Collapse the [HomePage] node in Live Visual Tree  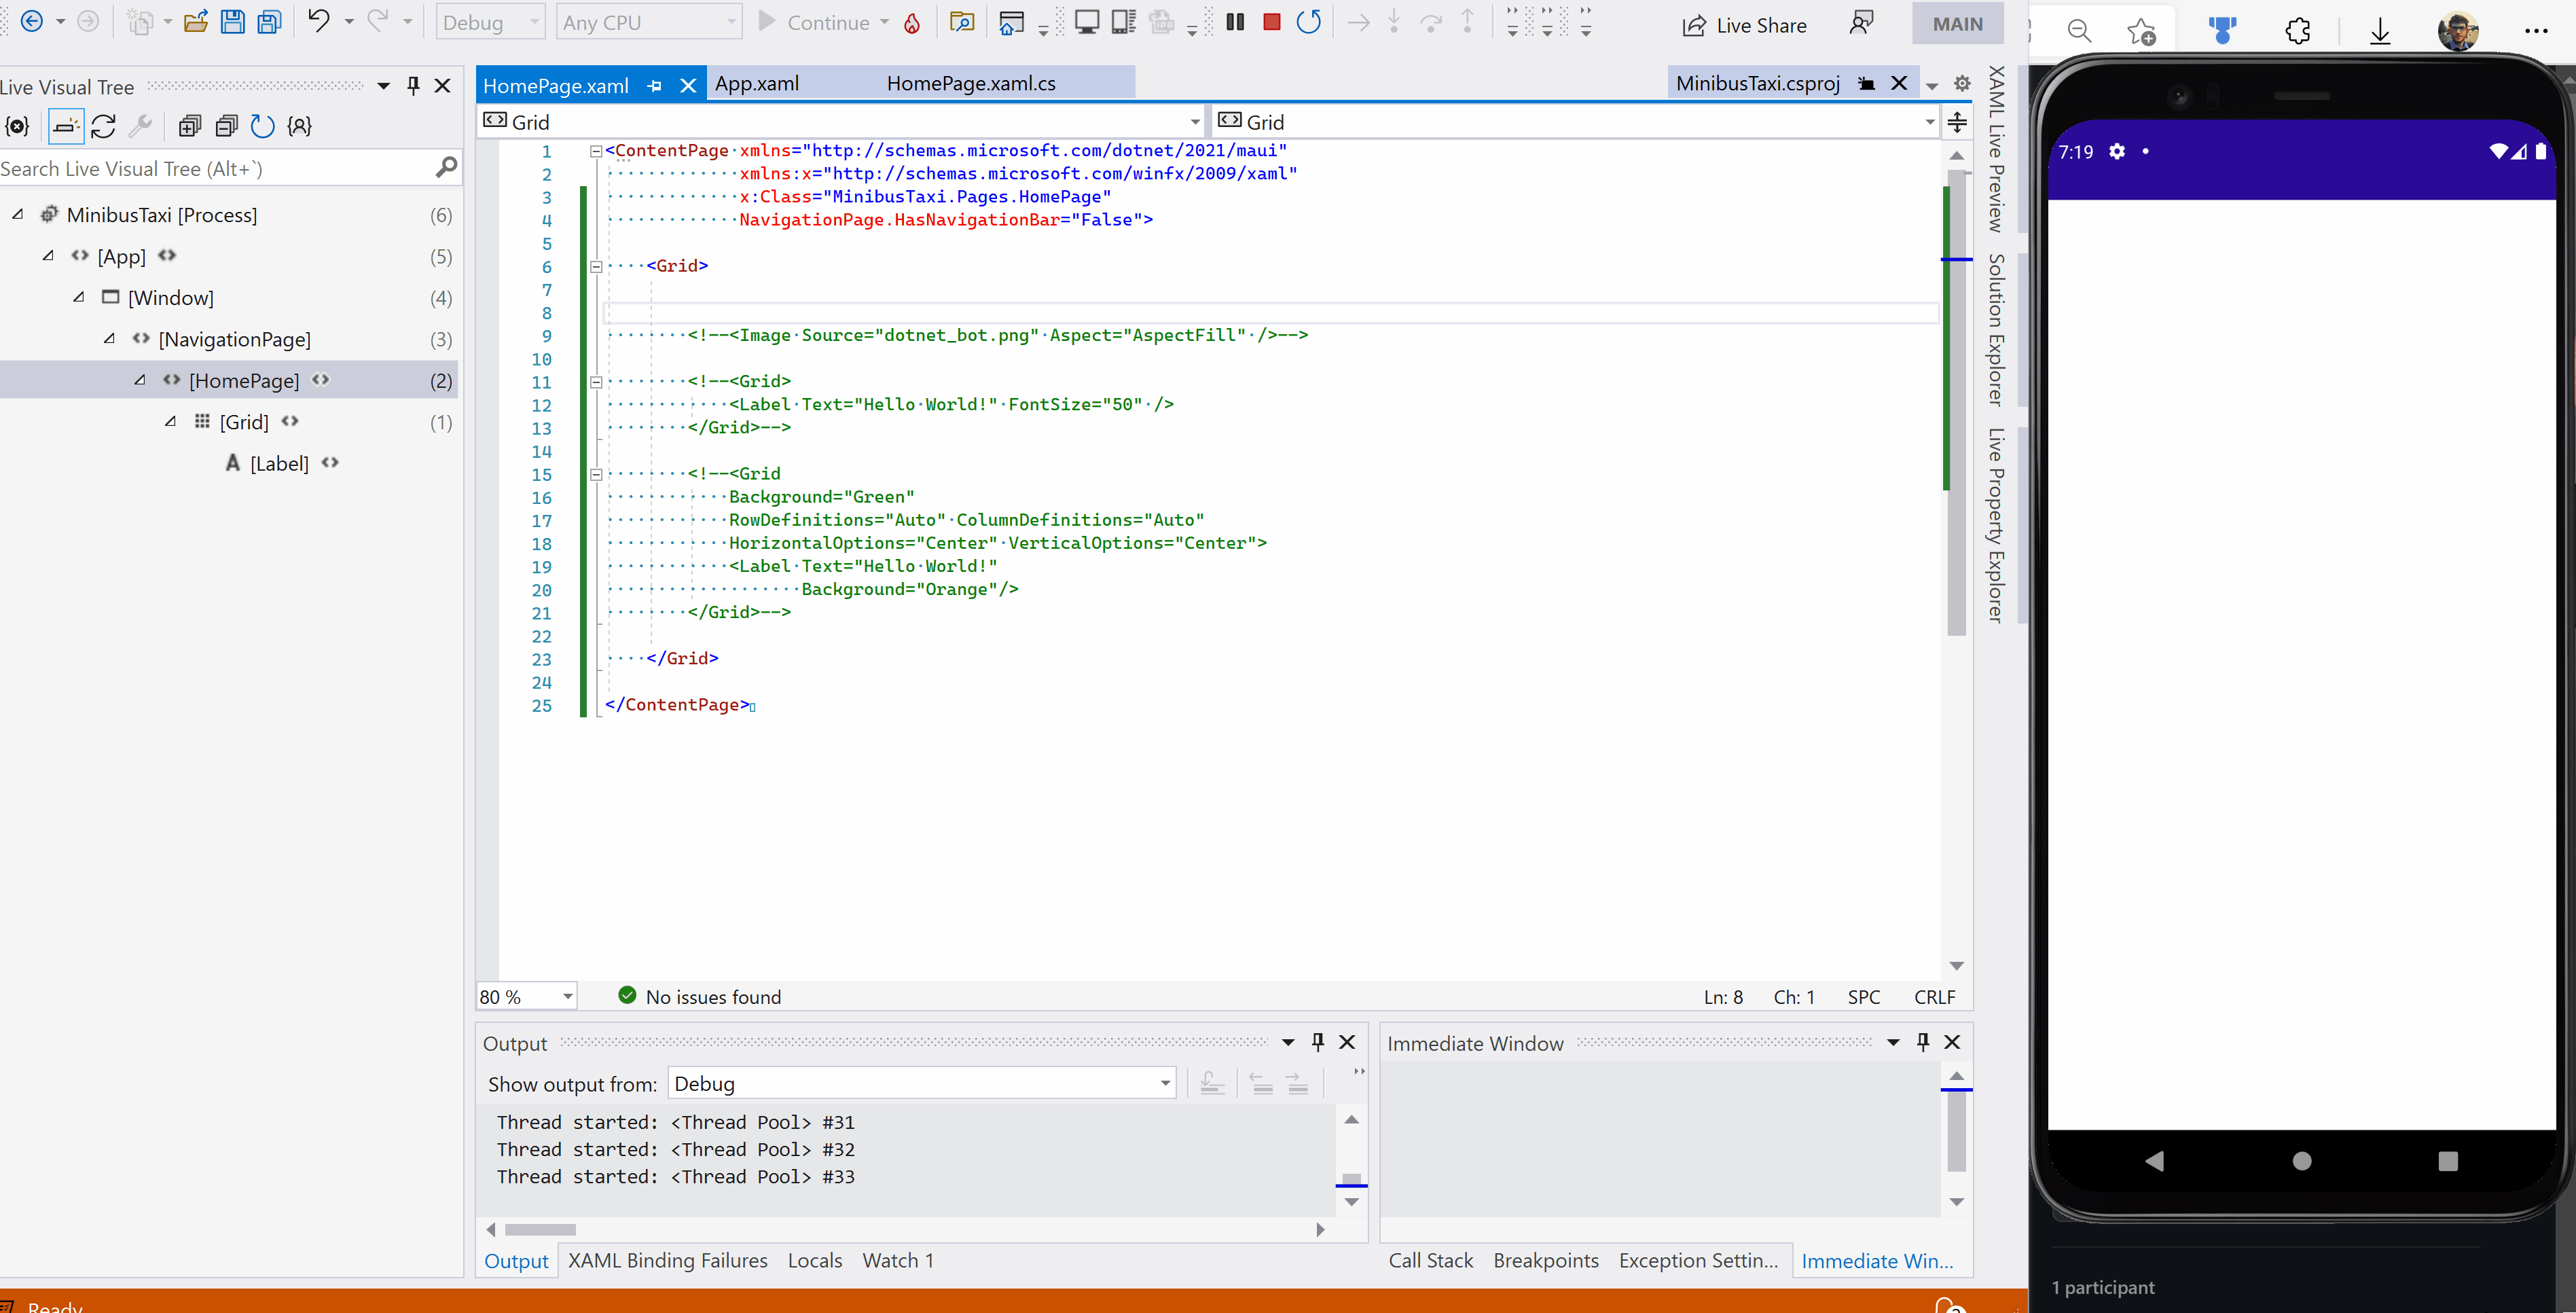(x=141, y=380)
